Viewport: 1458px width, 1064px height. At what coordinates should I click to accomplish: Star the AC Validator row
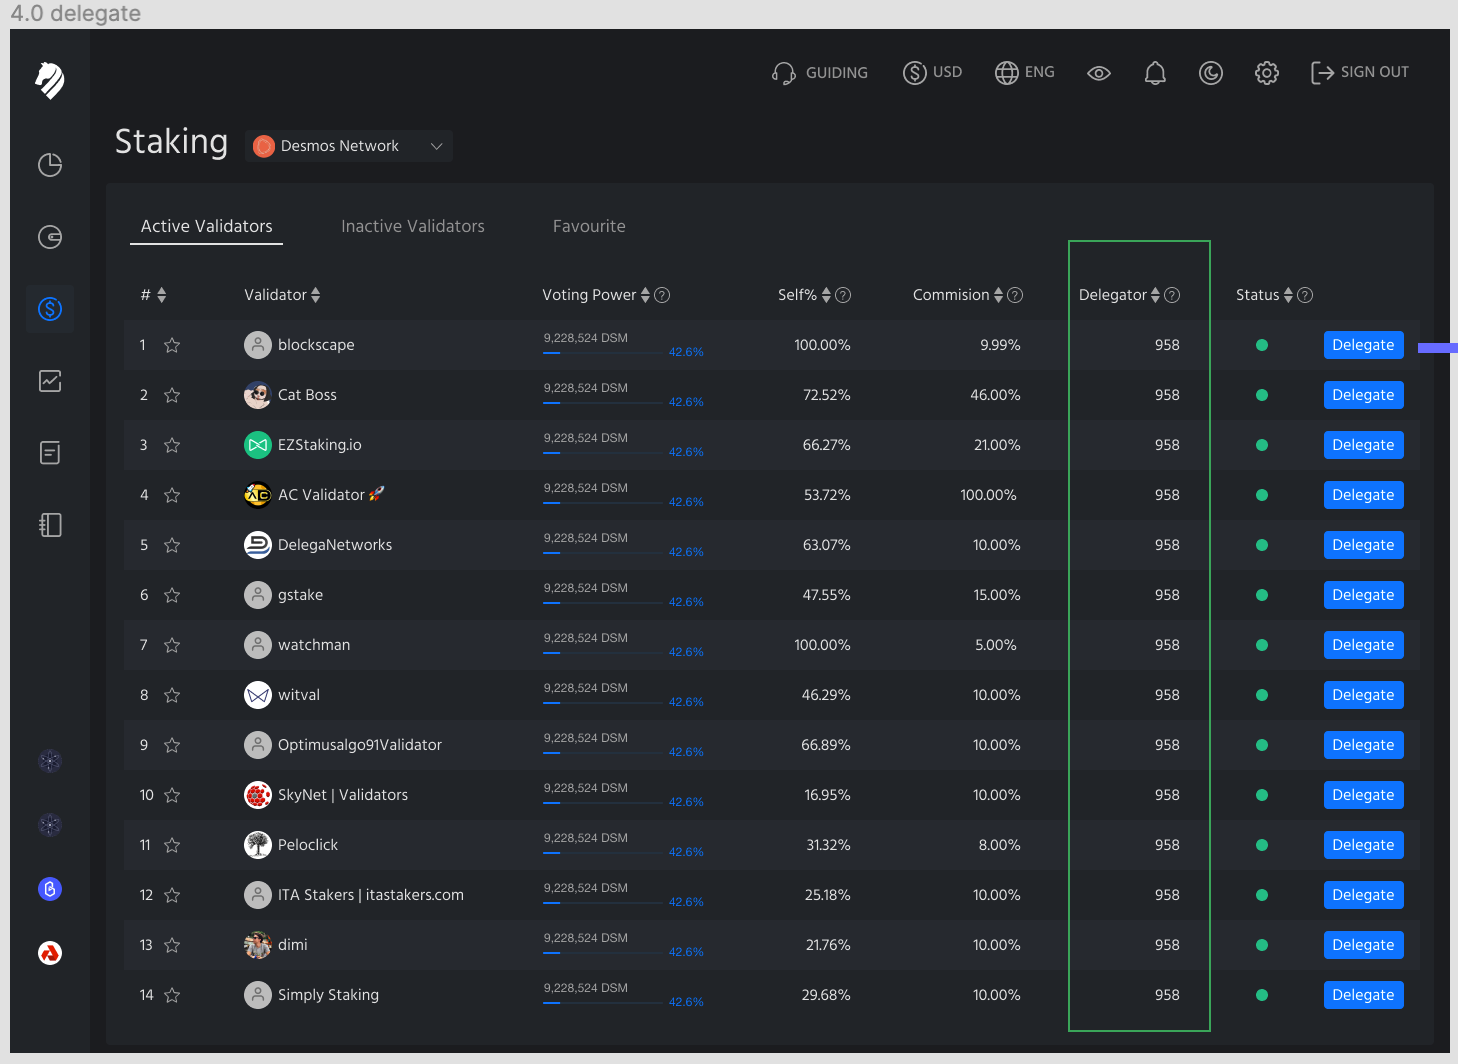pyautogui.click(x=172, y=495)
